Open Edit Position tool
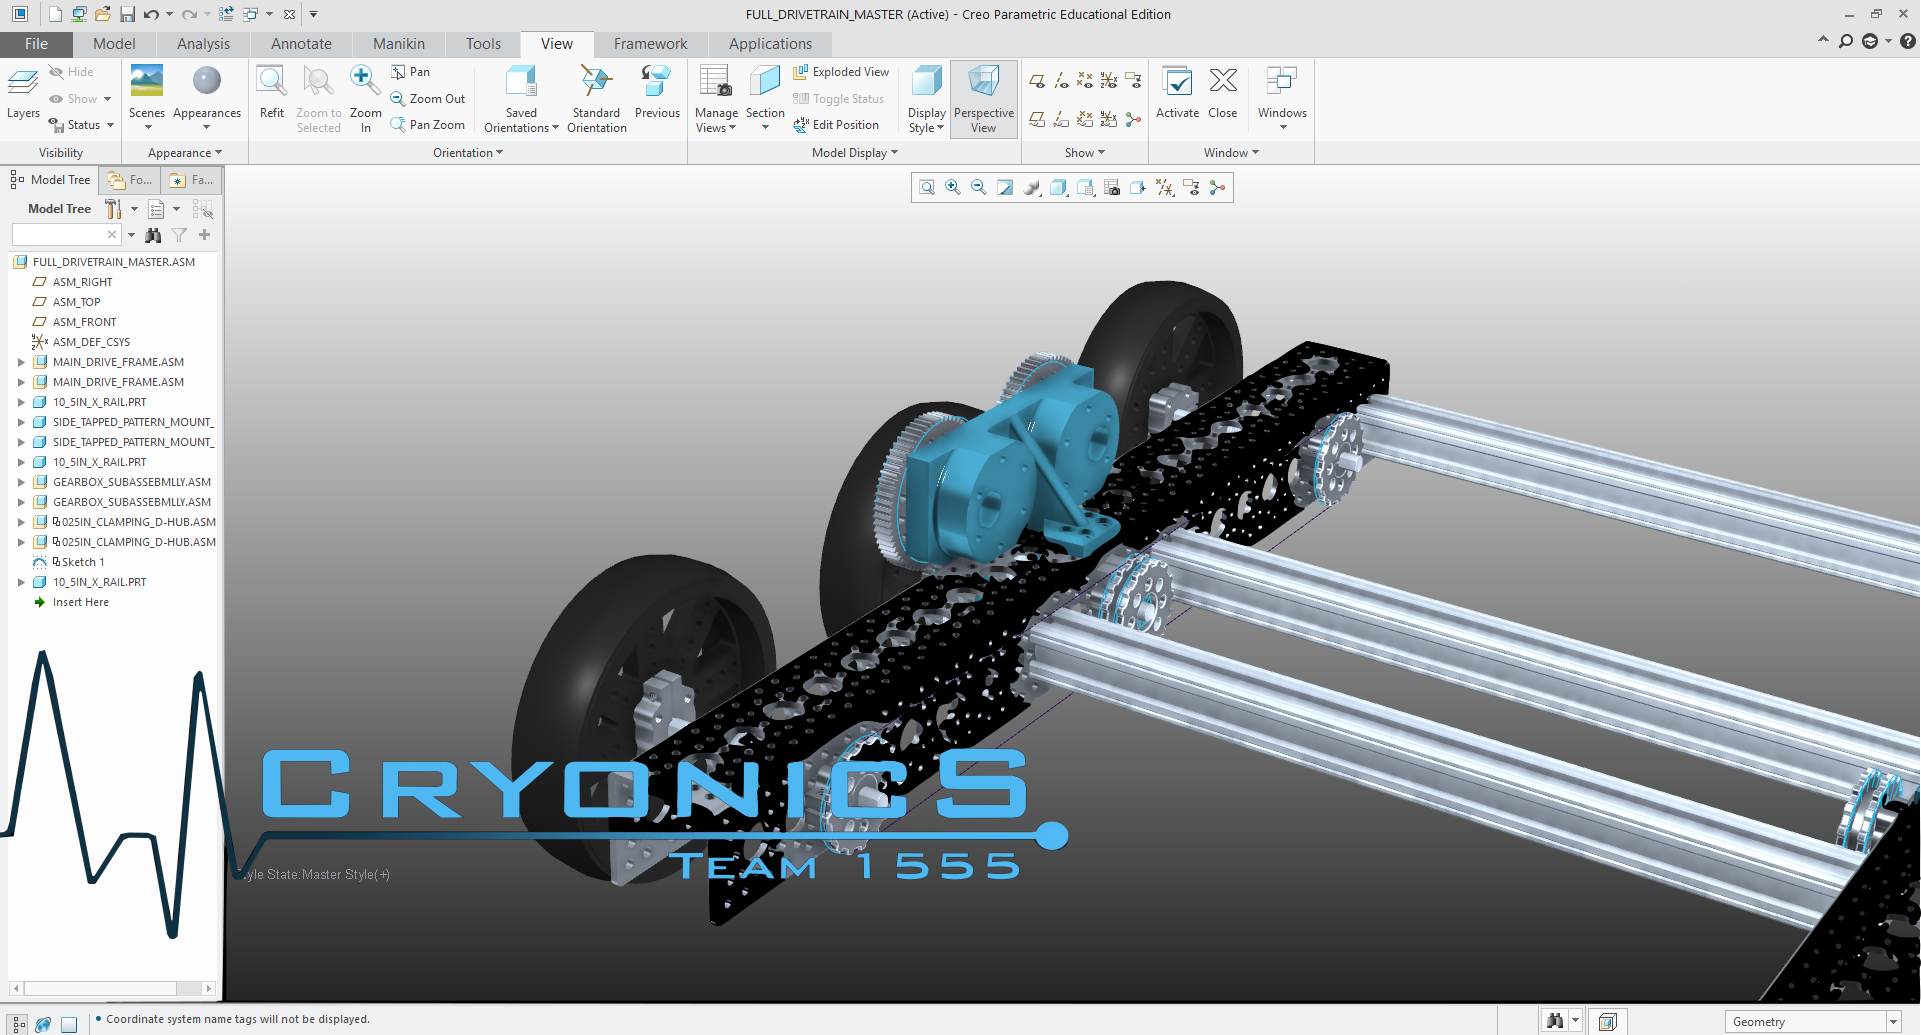1921x1035 pixels. 836,125
